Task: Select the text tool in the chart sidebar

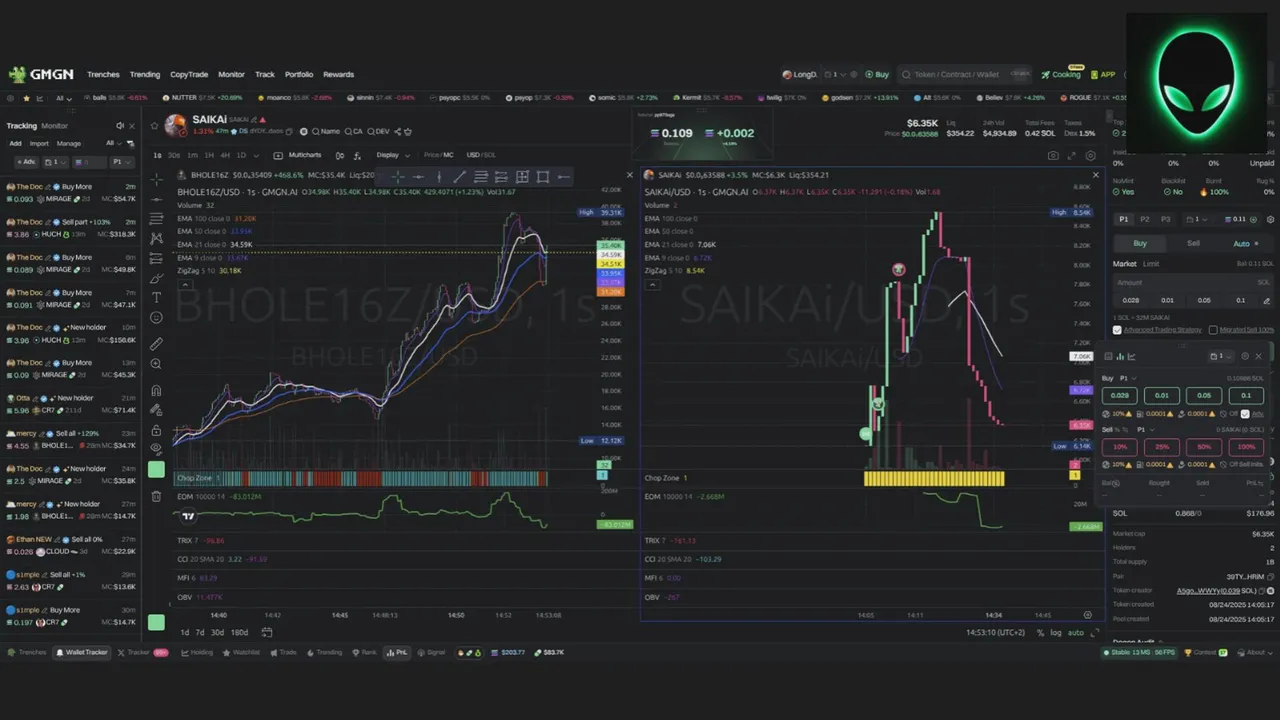Action: pyautogui.click(x=156, y=298)
